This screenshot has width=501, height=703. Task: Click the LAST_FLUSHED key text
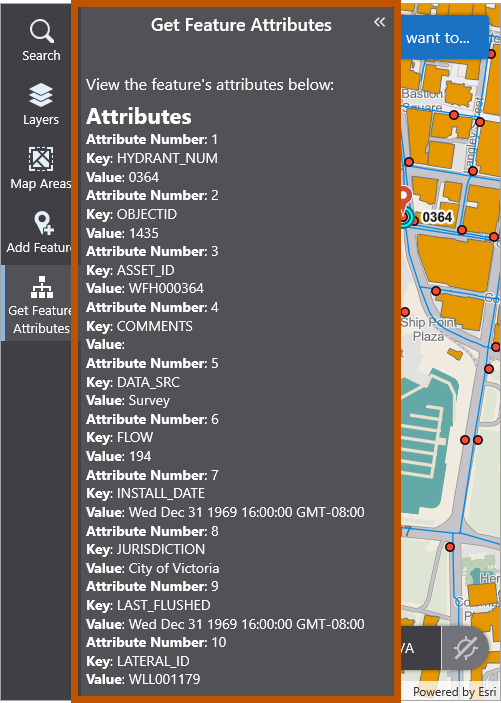click(x=163, y=605)
